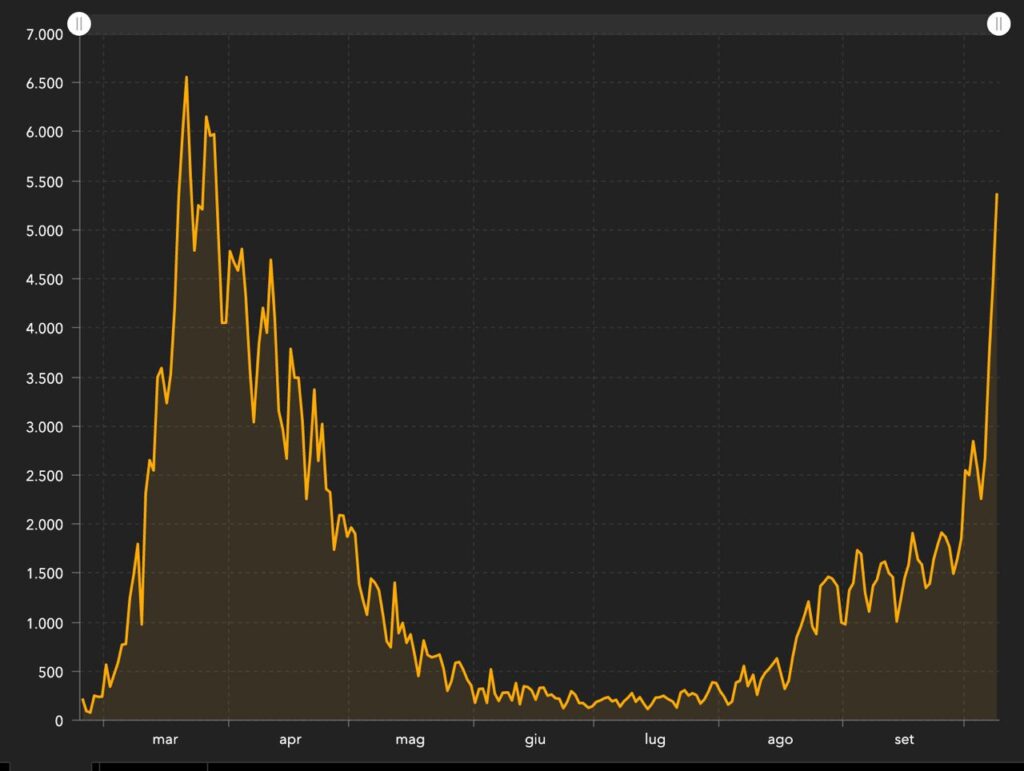
Task: Click the 0 label at y-axis origin
Action: pos(59,720)
